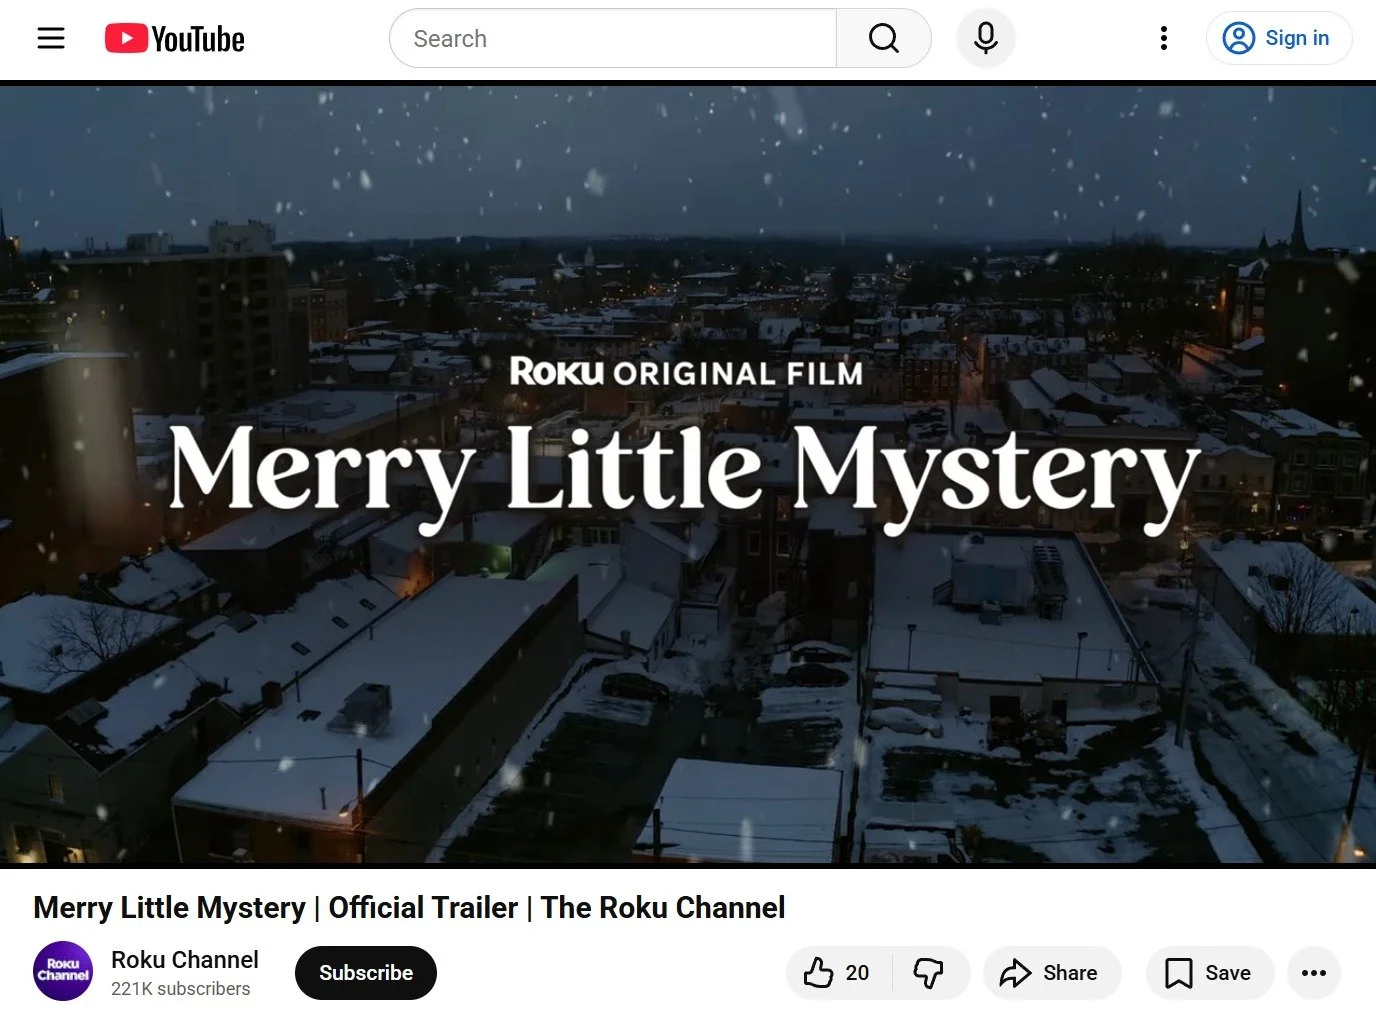Click the search magnifying glass icon

pyautogui.click(x=882, y=38)
